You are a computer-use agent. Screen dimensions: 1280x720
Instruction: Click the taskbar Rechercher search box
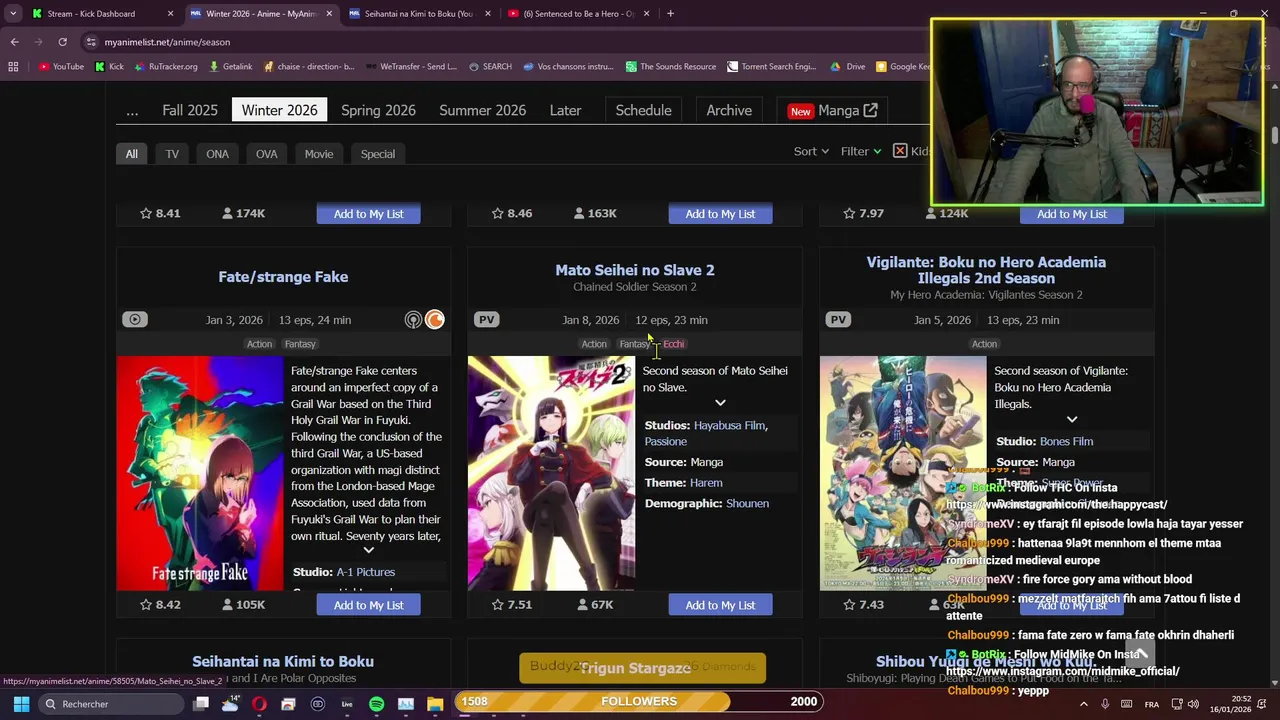(109, 704)
